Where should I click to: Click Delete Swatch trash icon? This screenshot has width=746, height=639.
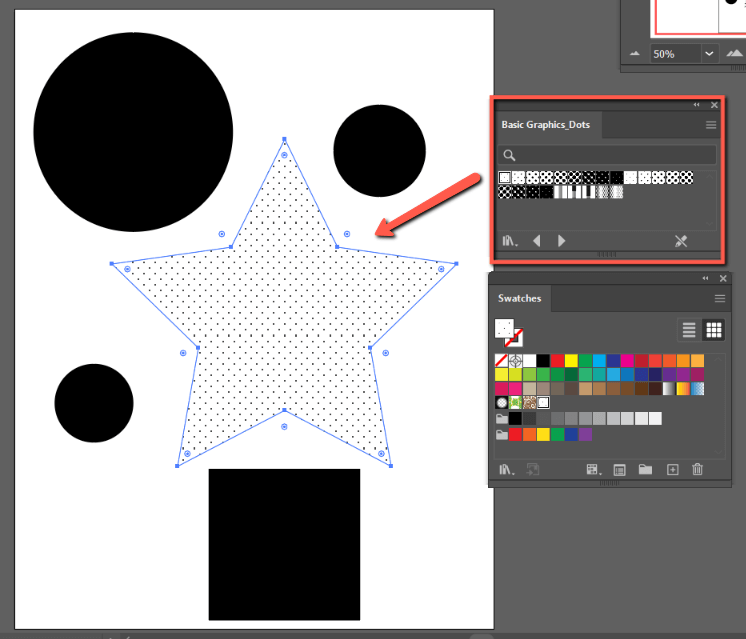pos(697,470)
